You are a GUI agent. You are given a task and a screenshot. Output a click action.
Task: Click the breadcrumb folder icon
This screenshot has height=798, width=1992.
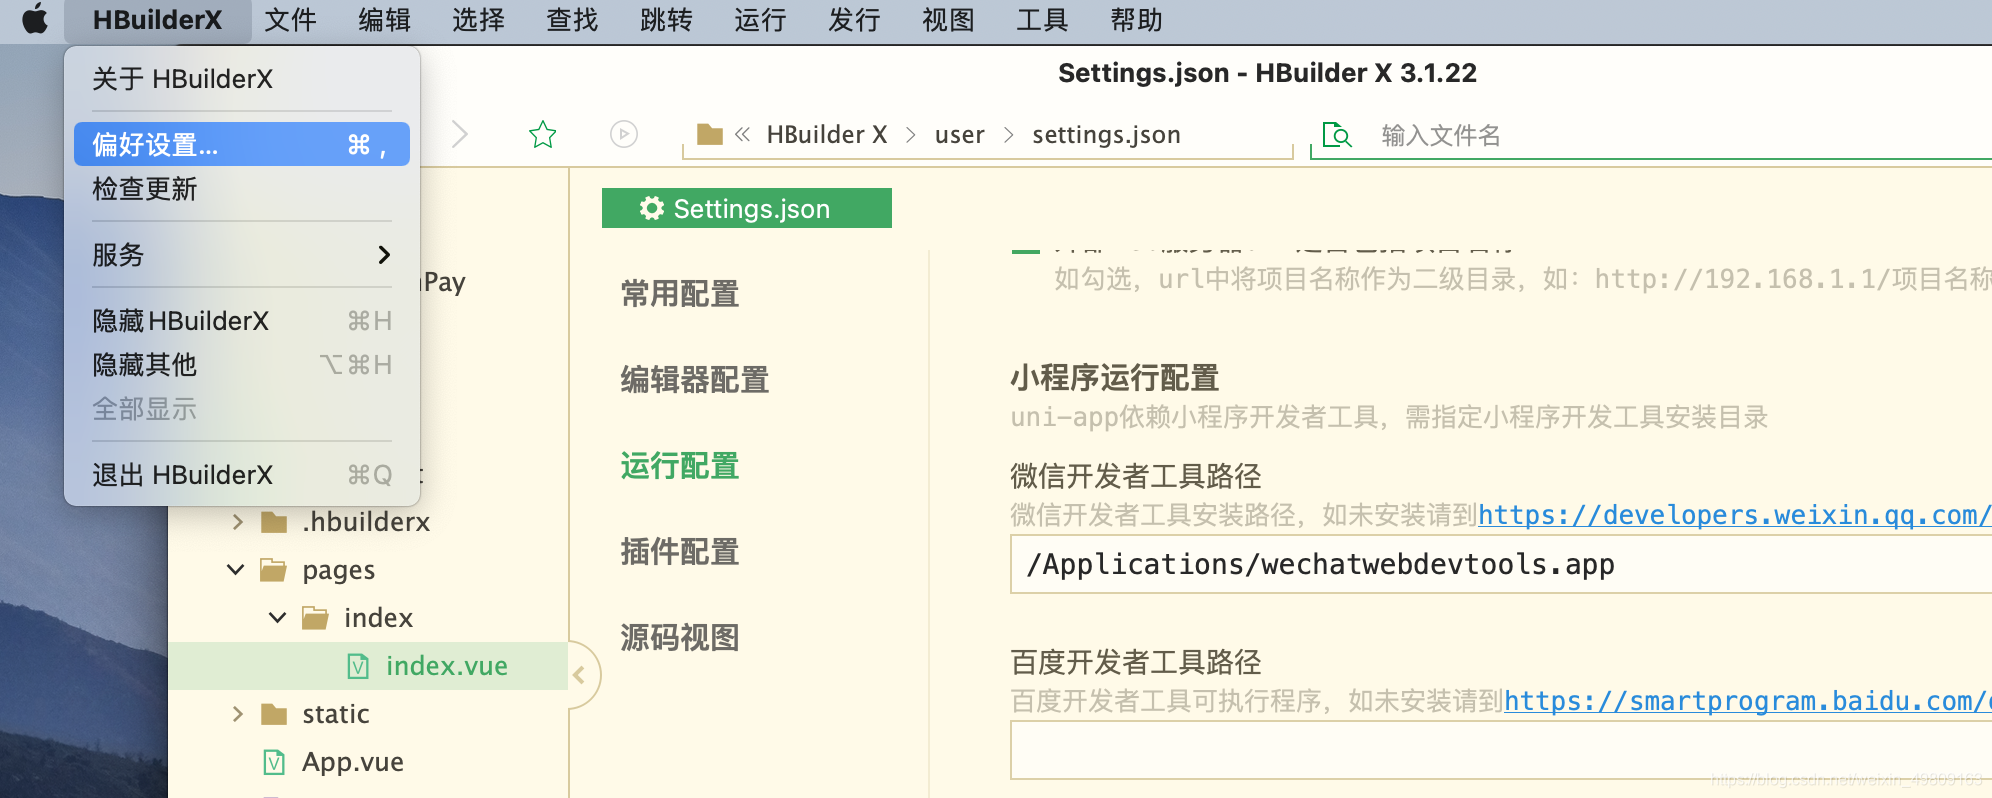pyautogui.click(x=710, y=134)
